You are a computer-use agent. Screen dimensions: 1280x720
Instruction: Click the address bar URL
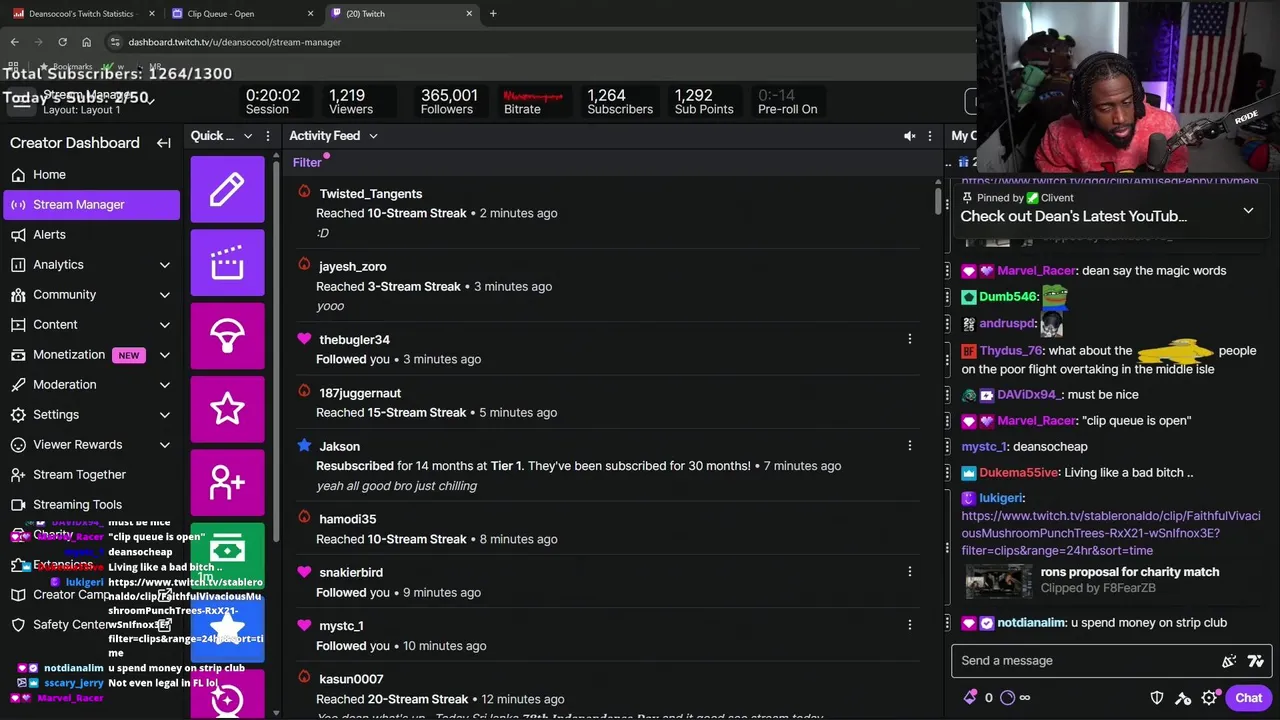pos(234,42)
